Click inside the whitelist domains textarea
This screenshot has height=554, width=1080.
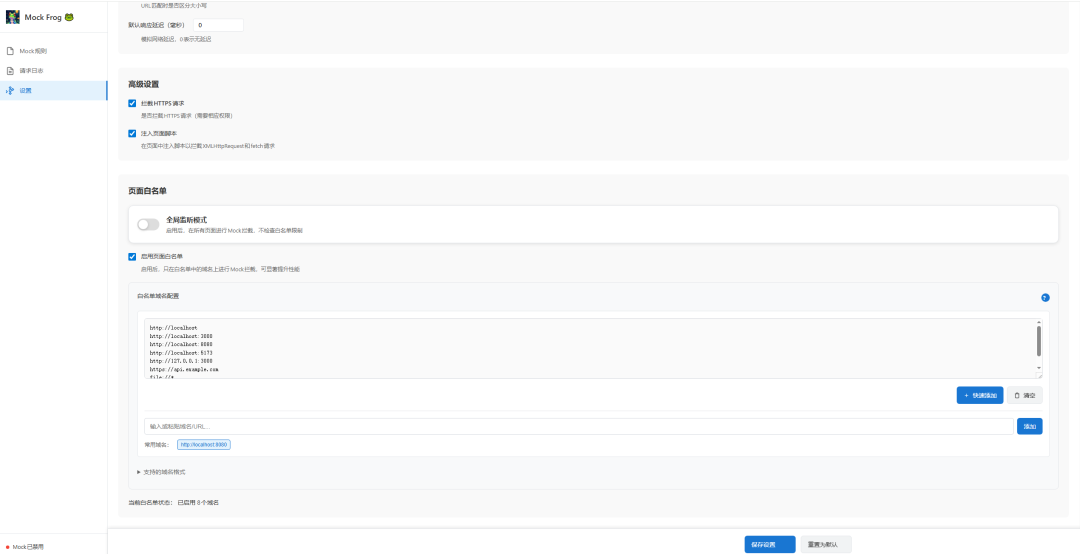593,349
